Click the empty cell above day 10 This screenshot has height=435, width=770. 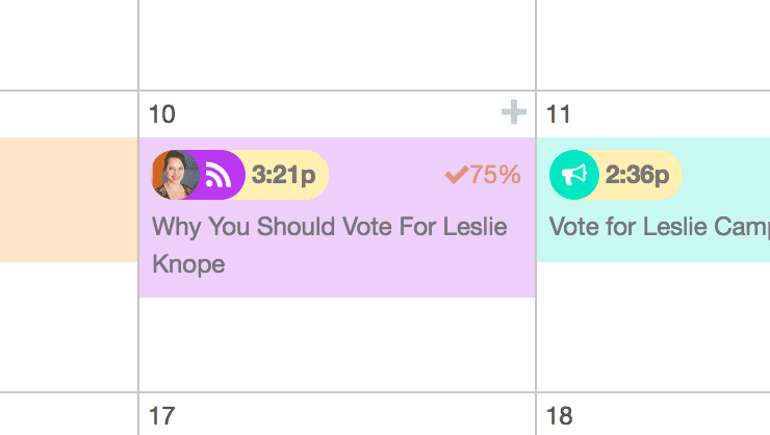click(337, 44)
